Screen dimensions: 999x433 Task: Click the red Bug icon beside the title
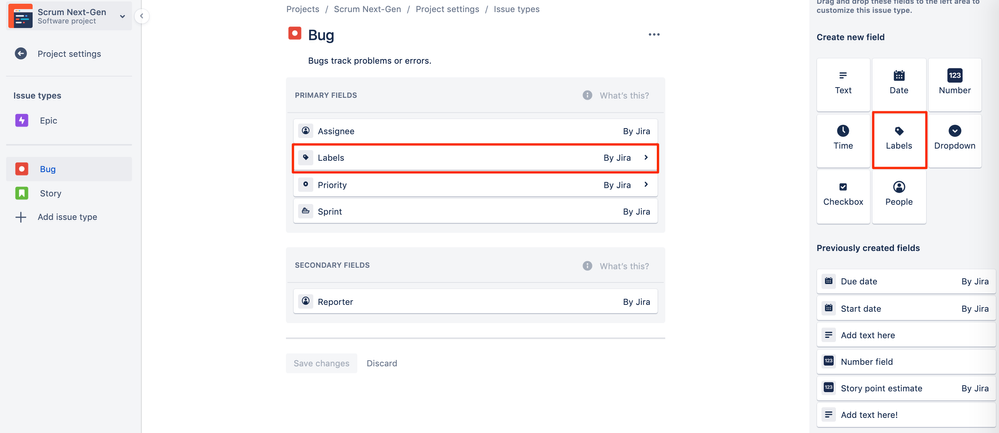point(294,34)
